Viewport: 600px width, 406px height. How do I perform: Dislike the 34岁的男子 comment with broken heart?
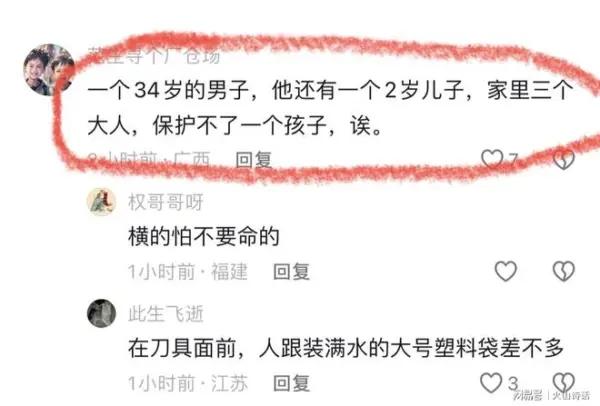(564, 159)
